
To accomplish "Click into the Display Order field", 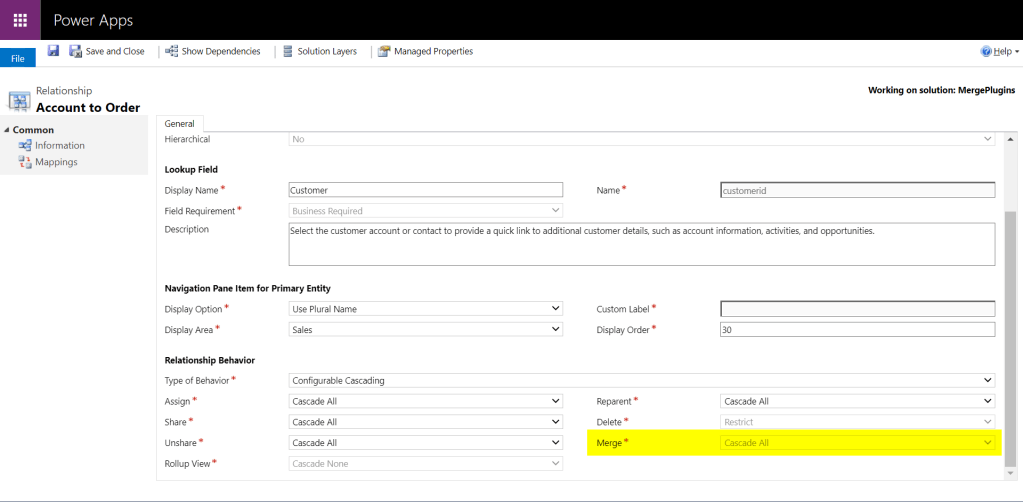I will [857, 329].
